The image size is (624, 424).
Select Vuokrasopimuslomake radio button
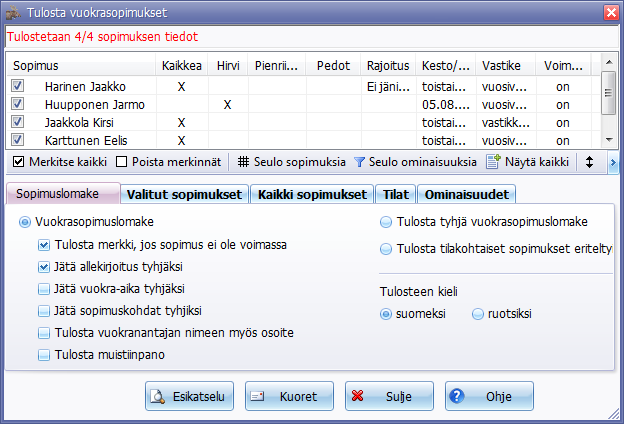coord(25,222)
